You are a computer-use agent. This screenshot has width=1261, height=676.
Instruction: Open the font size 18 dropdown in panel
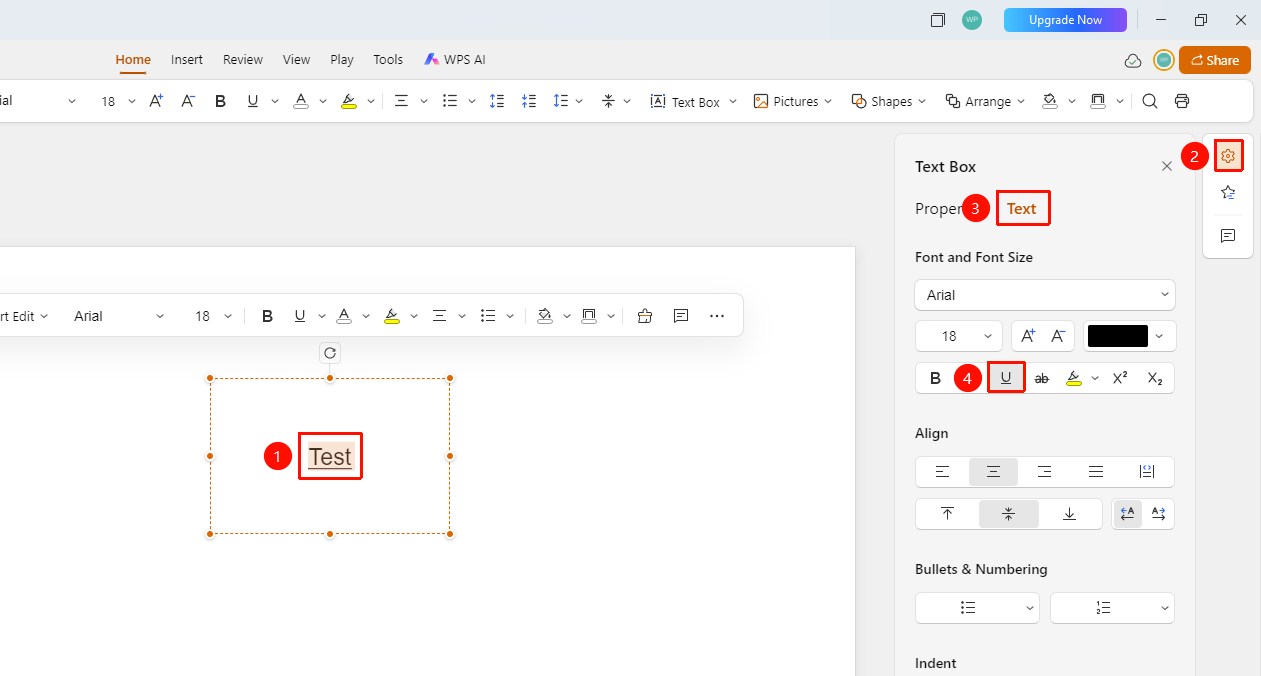point(959,336)
